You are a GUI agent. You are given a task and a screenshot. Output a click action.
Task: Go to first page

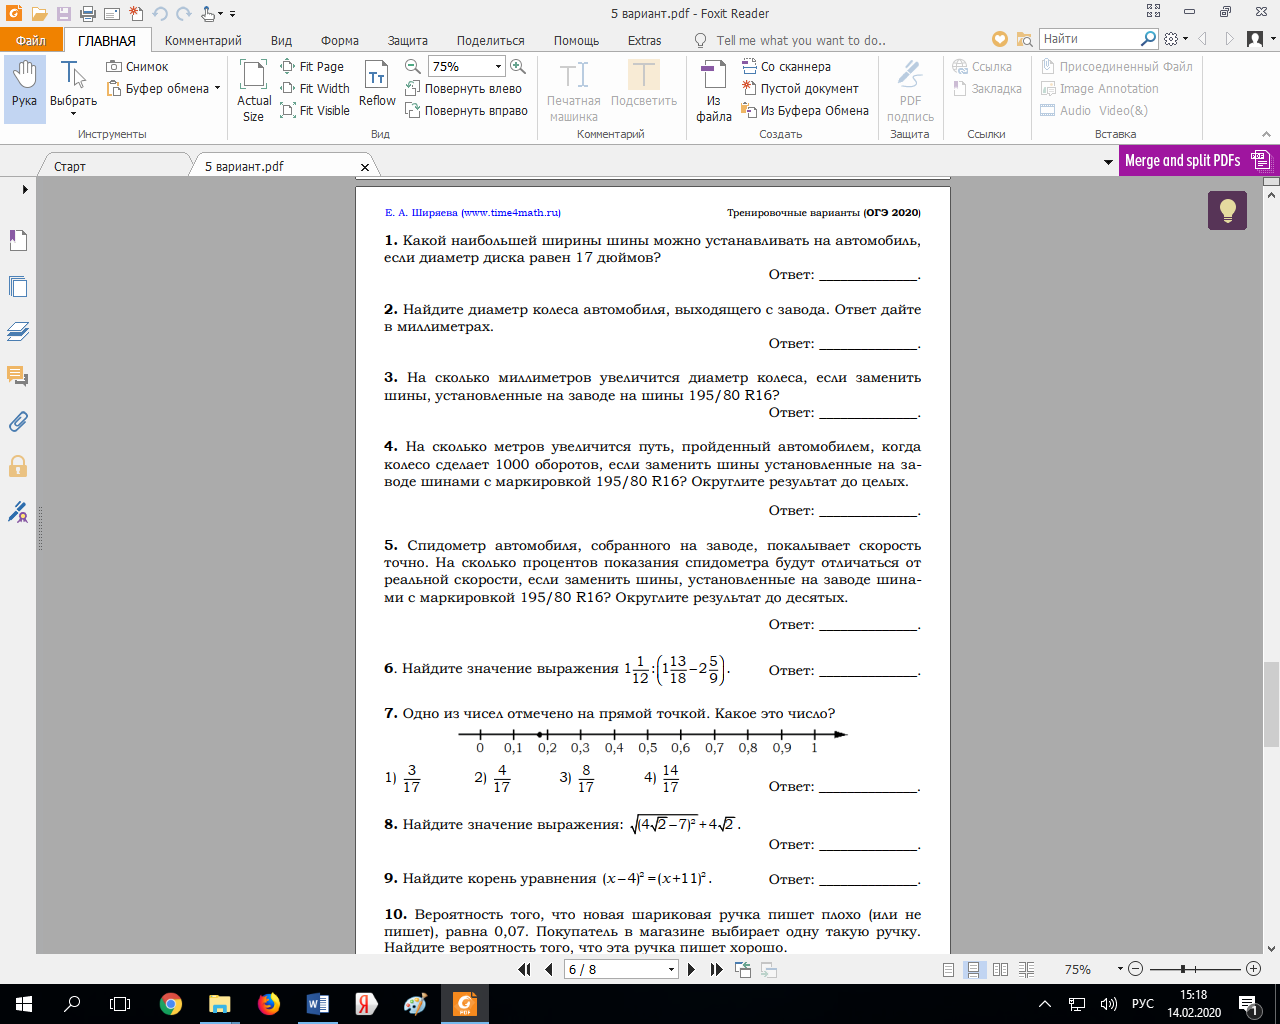(524, 969)
